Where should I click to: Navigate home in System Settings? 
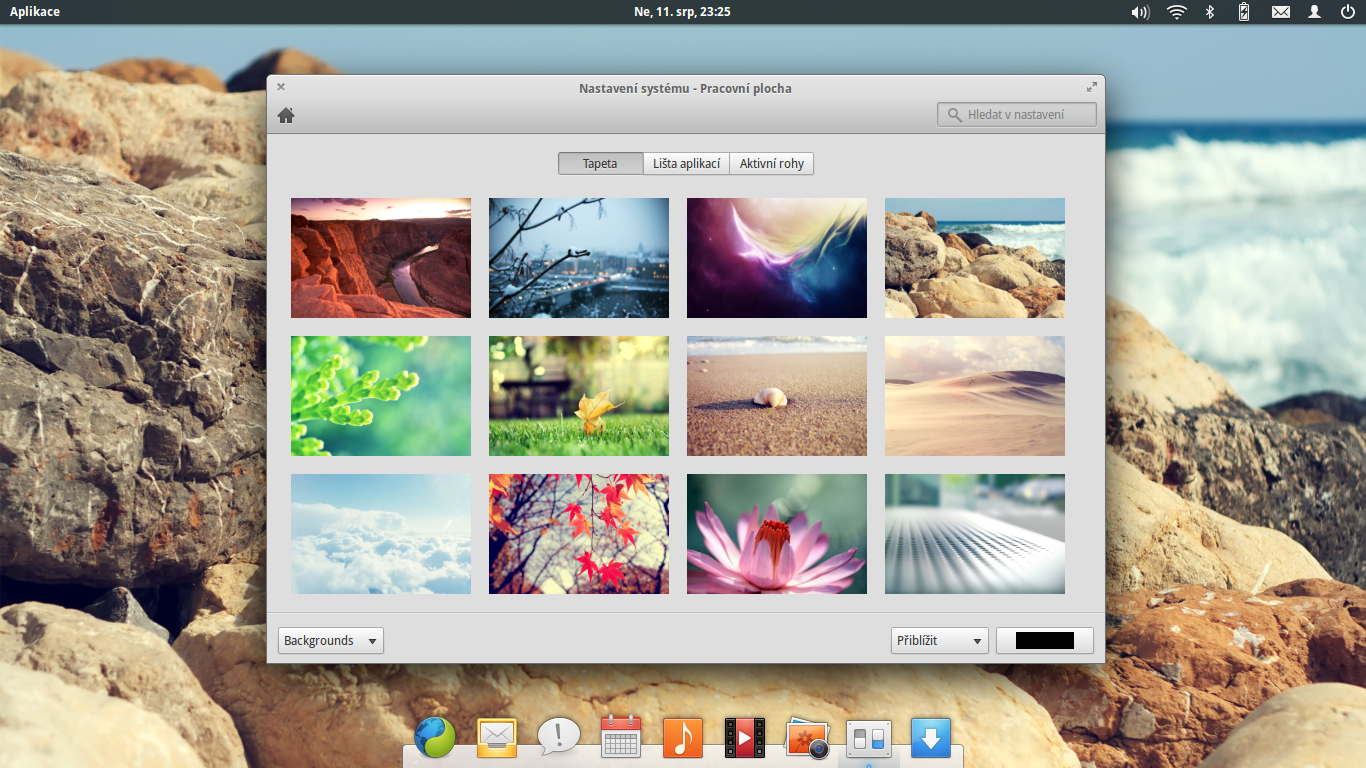tap(286, 114)
